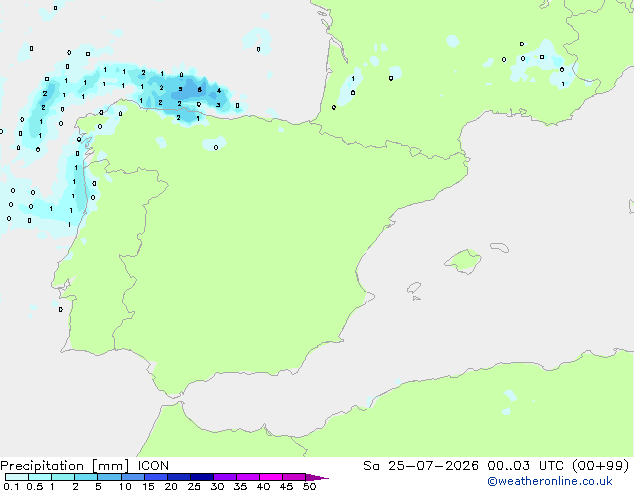Viewport: 634px width, 490px height.
Task: Select the 45–50 mm magenta legend swatch
Action: 294,477
